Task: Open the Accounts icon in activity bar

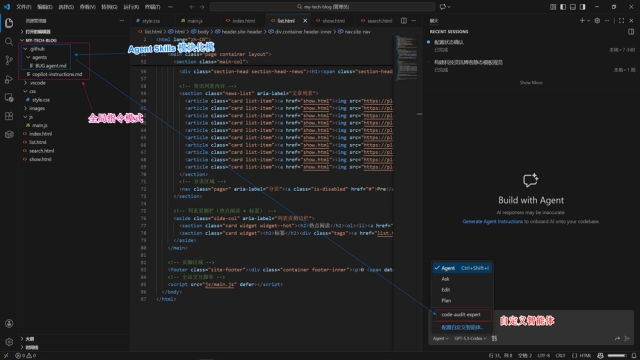Action: (9, 324)
